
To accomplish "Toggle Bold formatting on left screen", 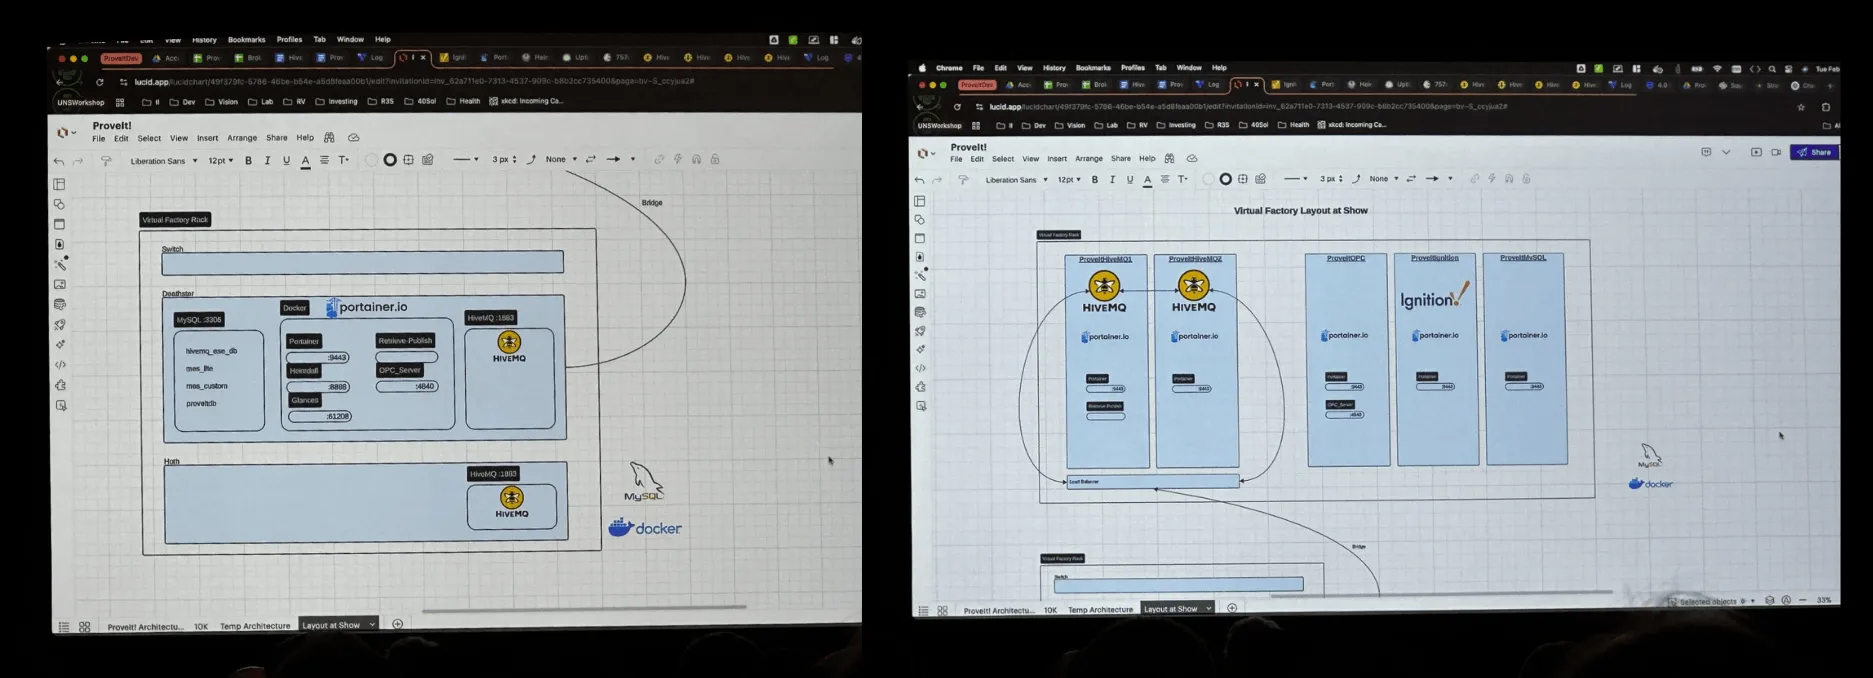I will [x=249, y=161].
